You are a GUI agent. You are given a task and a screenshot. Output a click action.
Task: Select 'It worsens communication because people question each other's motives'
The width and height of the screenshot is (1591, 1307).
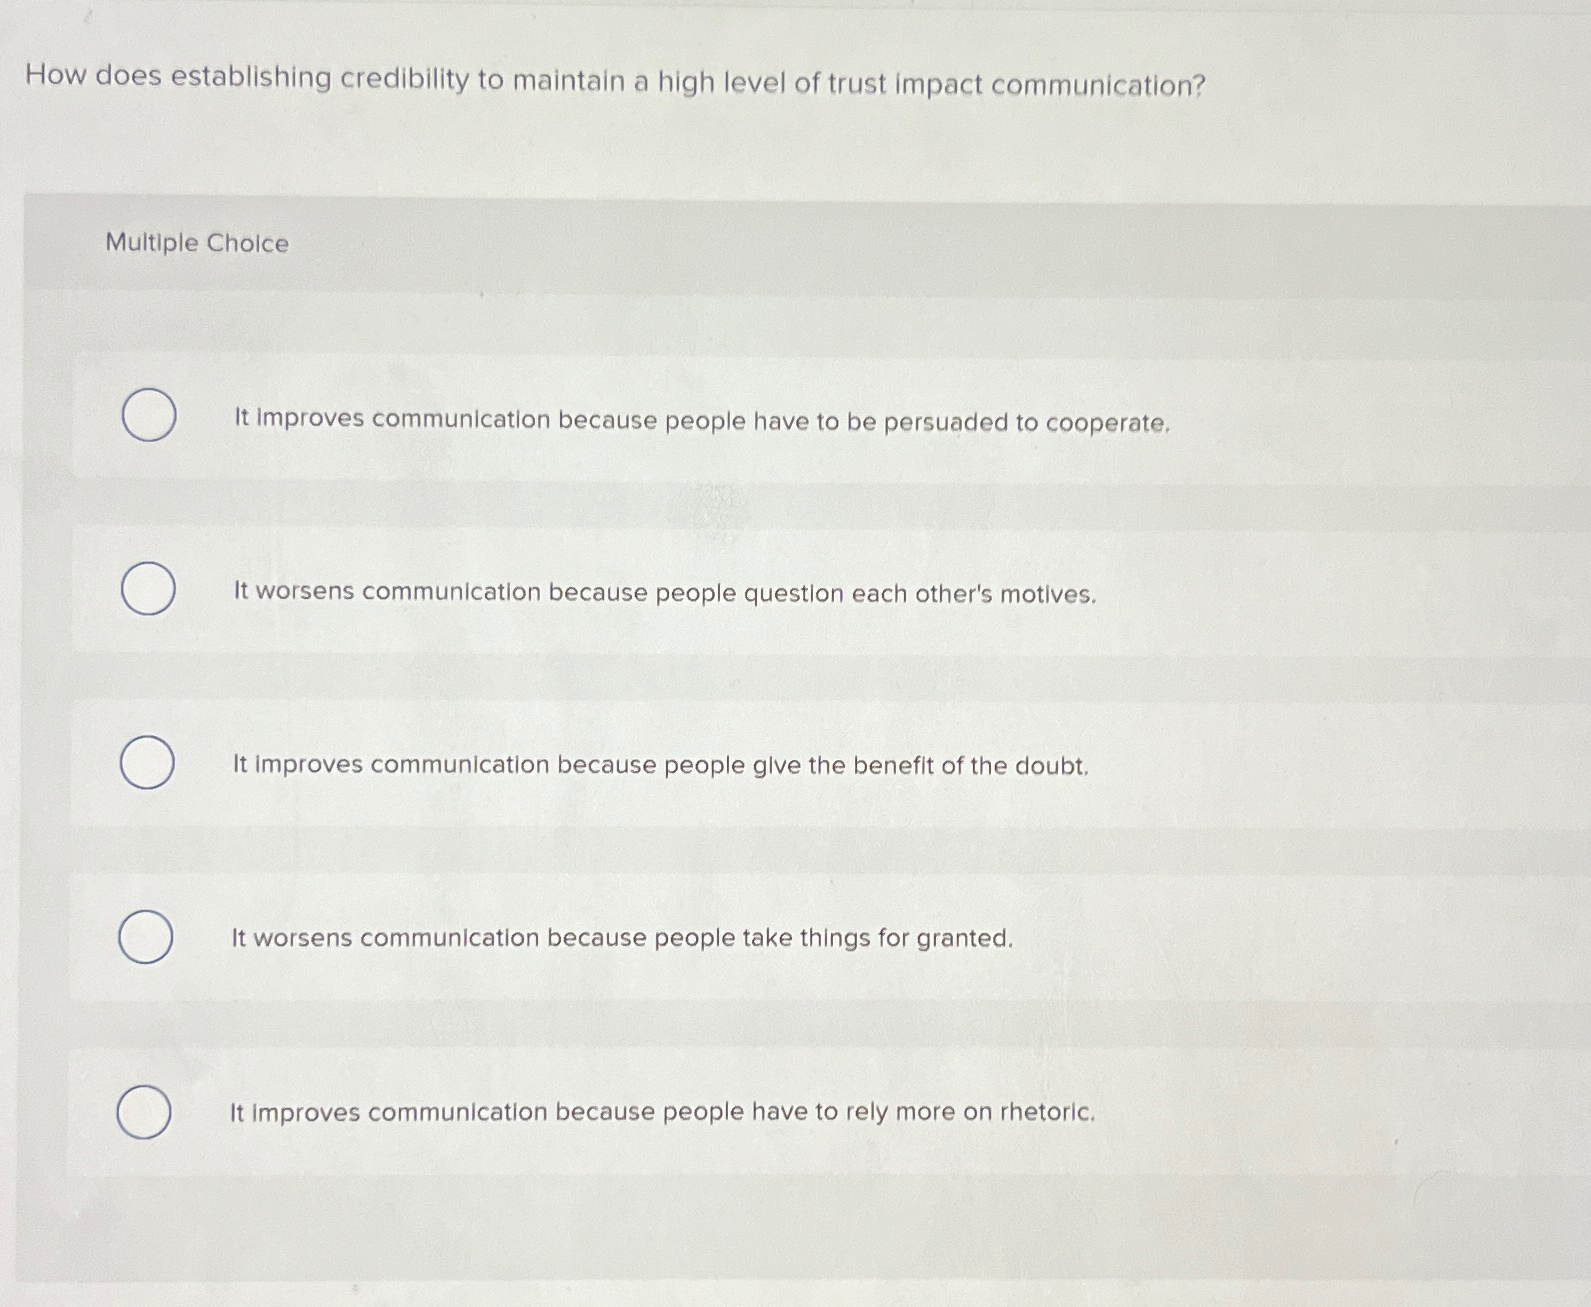coord(148,590)
